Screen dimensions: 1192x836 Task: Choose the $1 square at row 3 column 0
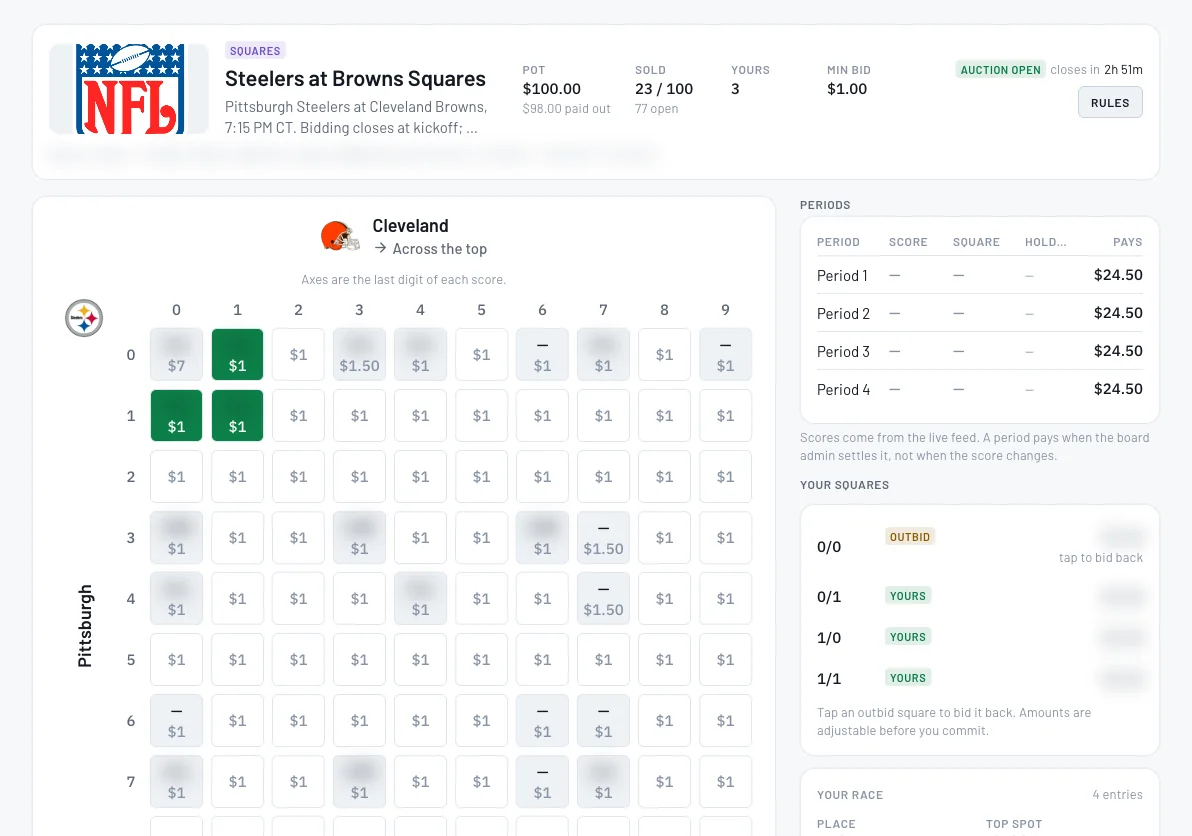coord(176,537)
